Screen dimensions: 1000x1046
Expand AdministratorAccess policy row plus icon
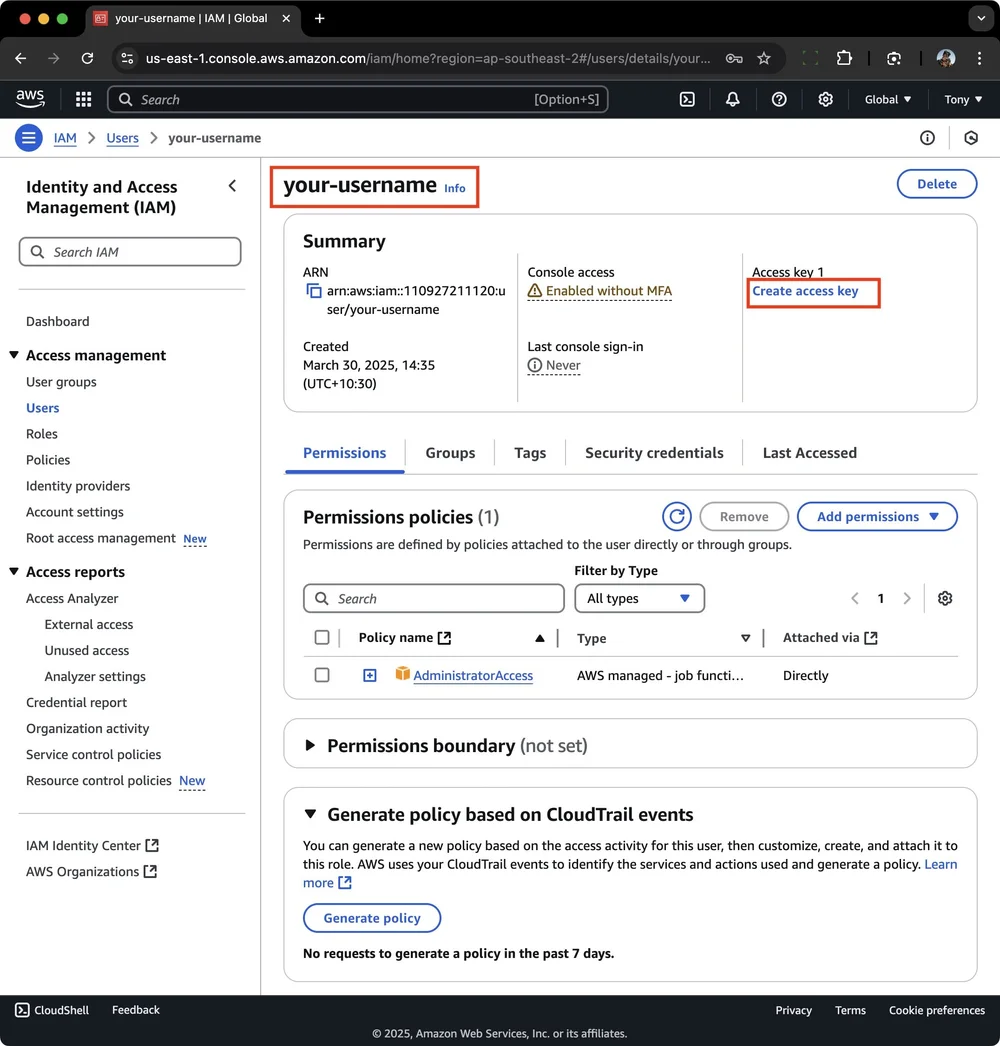click(370, 675)
